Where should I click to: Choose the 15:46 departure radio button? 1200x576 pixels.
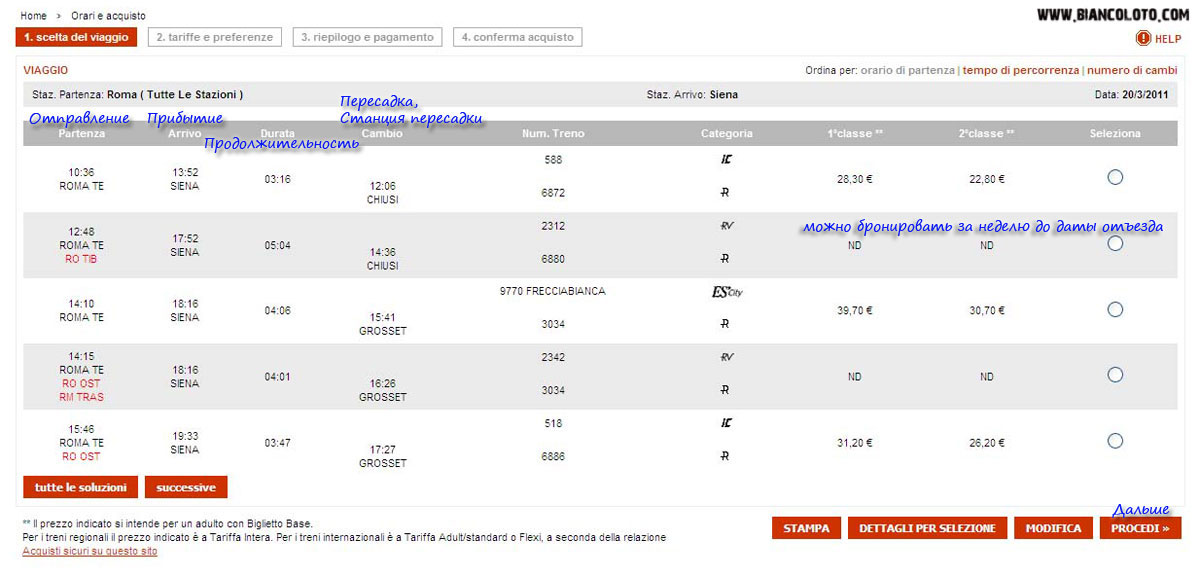(x=1115, y=440)
